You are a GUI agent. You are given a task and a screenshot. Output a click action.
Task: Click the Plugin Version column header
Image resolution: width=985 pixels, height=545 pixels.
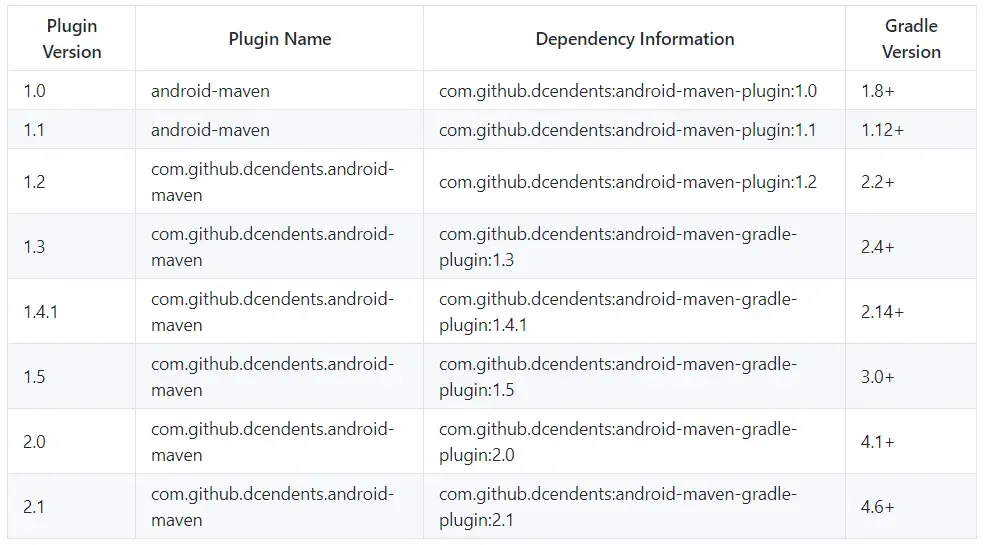click(72, 39)
